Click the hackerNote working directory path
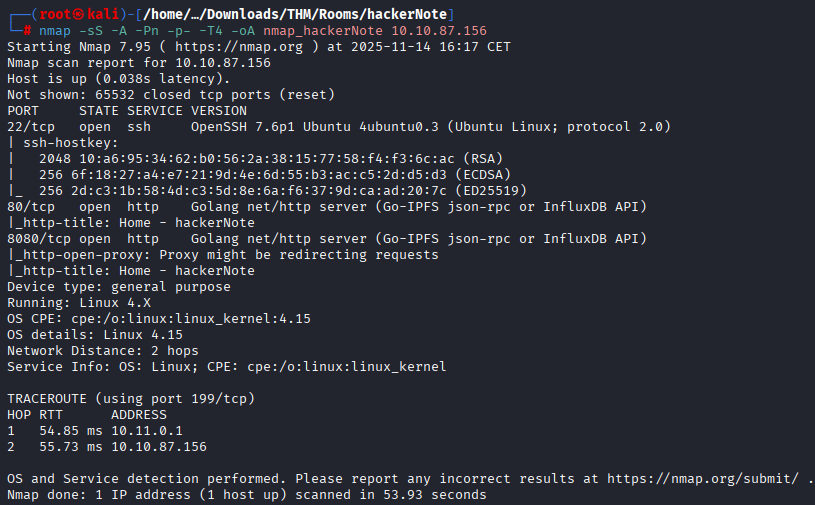 (x=288, y=14)
